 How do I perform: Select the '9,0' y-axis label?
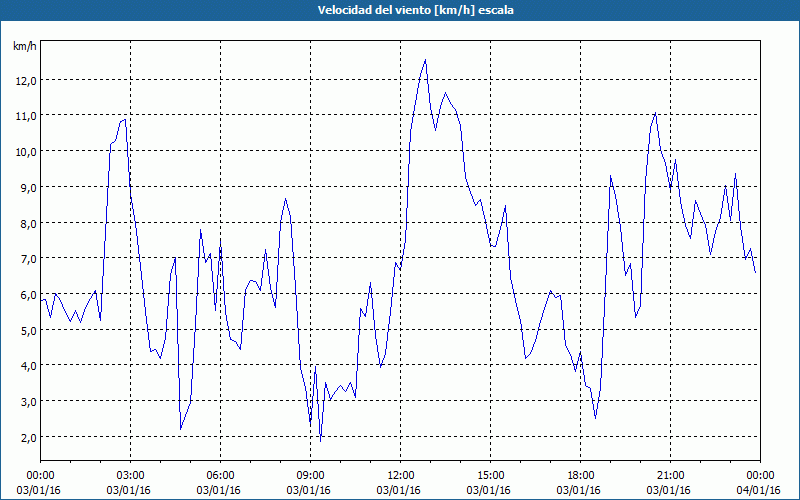click(x=29, y=187)
